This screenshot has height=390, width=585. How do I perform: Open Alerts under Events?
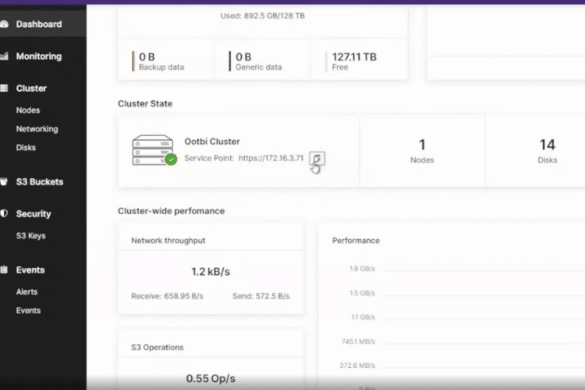(26, 291)
